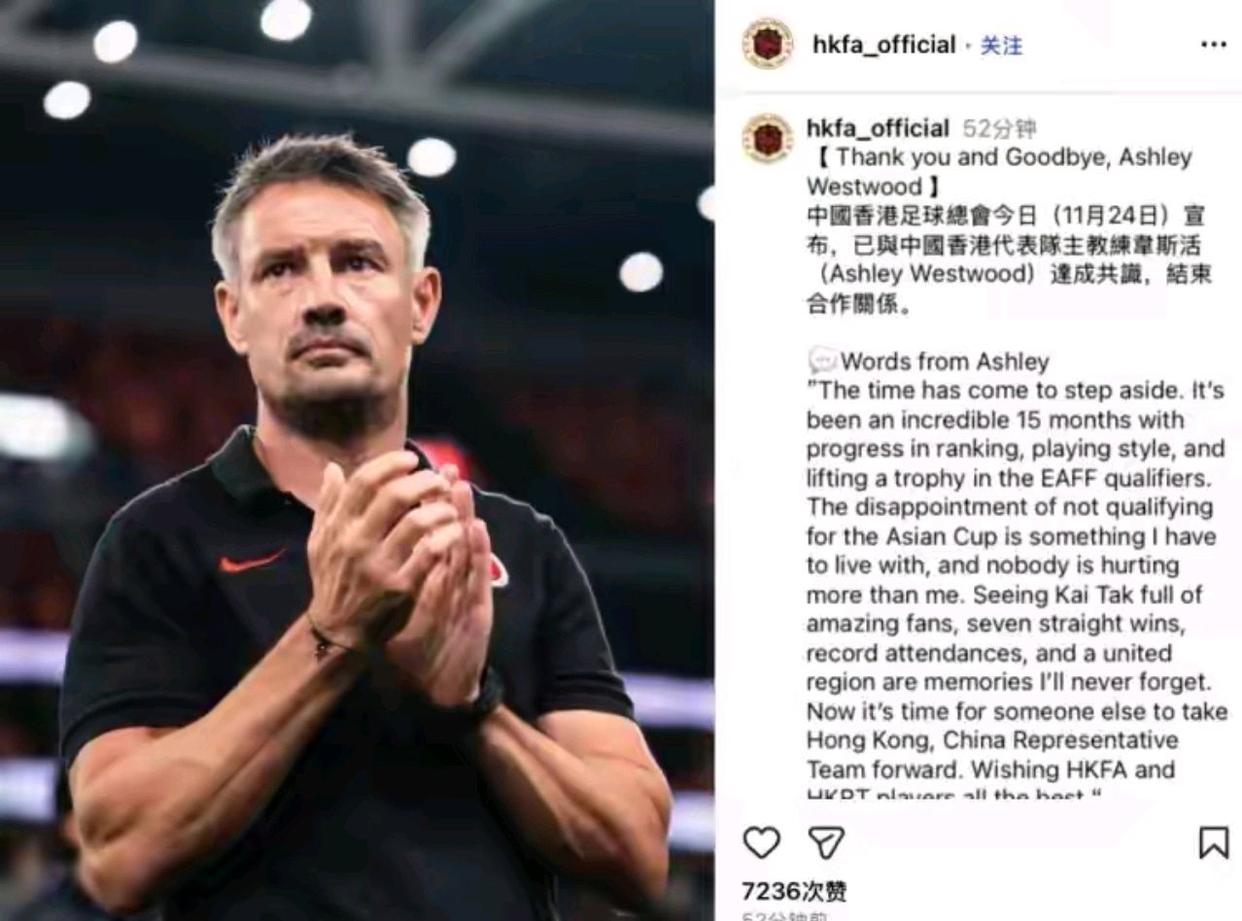Open hkfa_official username in the caption

pyautogui.click(x=878, y=128)
